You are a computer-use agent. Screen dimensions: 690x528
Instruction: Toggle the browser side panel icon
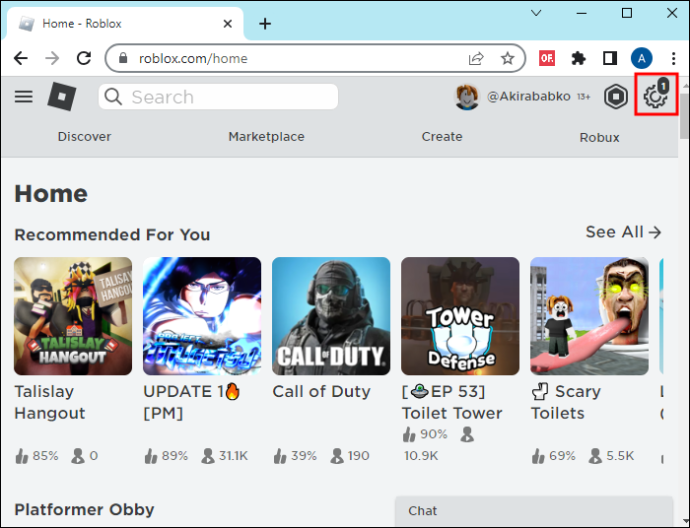pos(610,58)
